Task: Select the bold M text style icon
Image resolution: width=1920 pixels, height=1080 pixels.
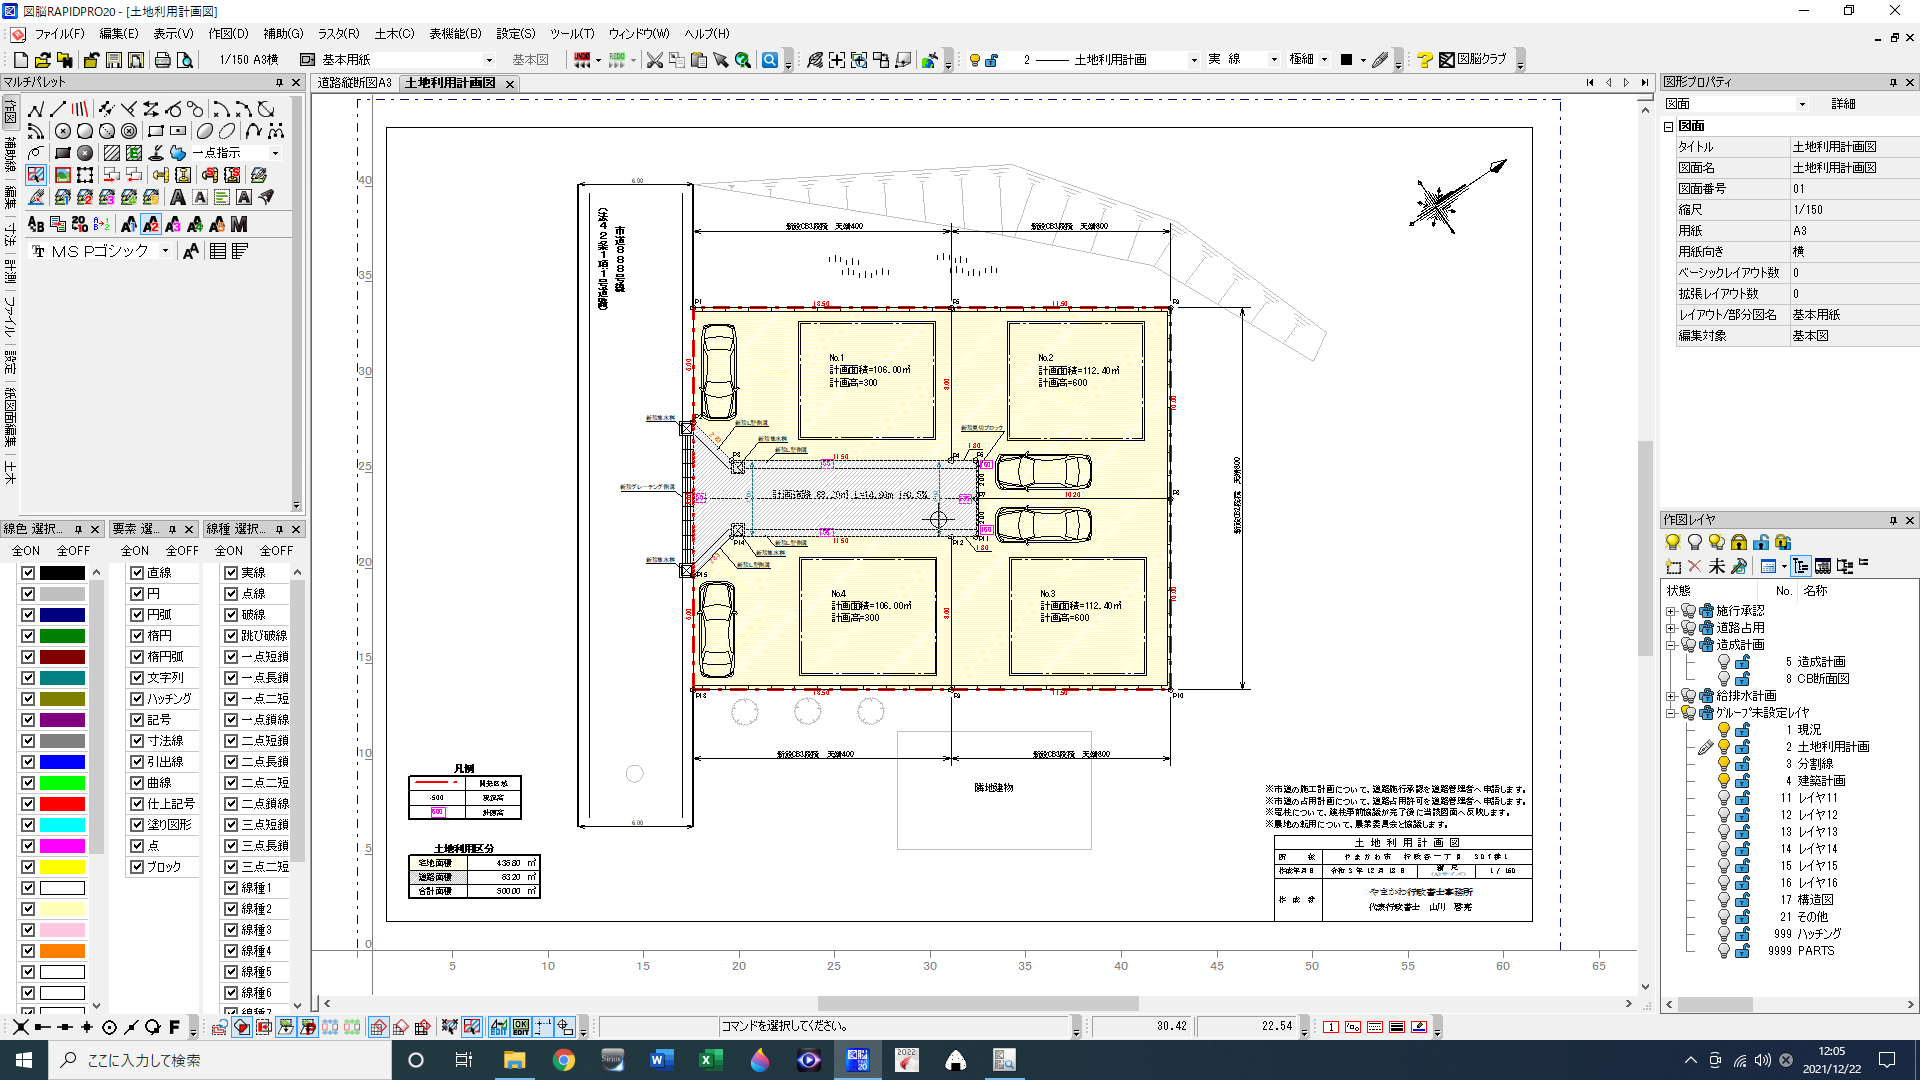Action: [239, 225]
